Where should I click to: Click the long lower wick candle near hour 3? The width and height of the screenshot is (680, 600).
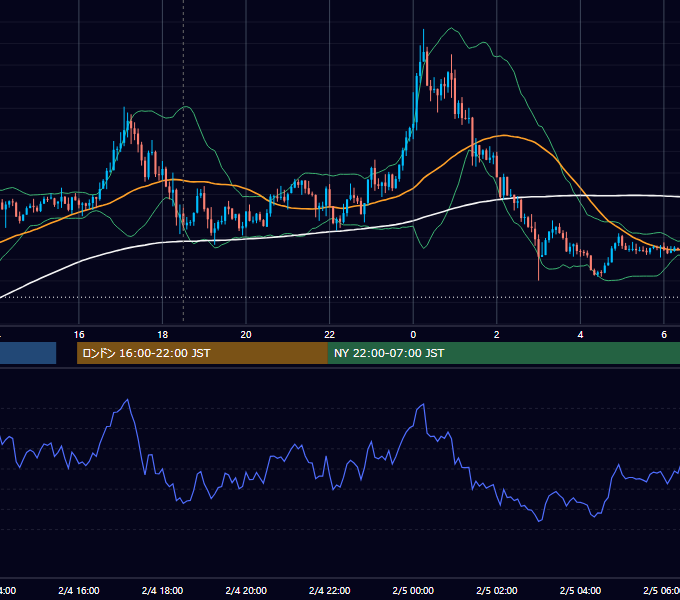539,260
